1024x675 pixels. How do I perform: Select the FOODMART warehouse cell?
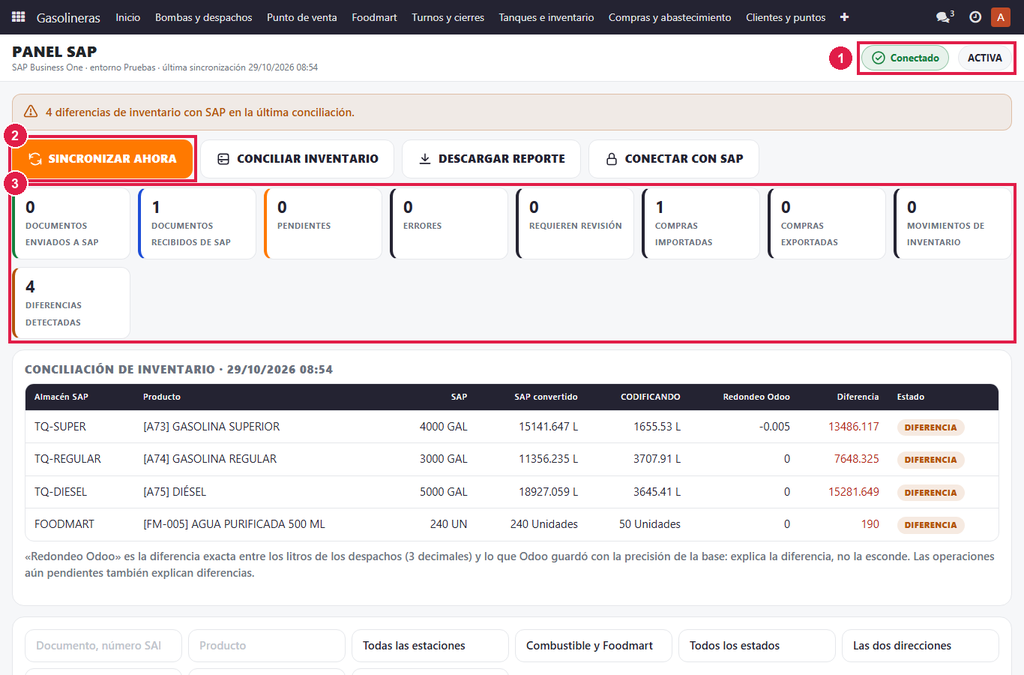64,524
